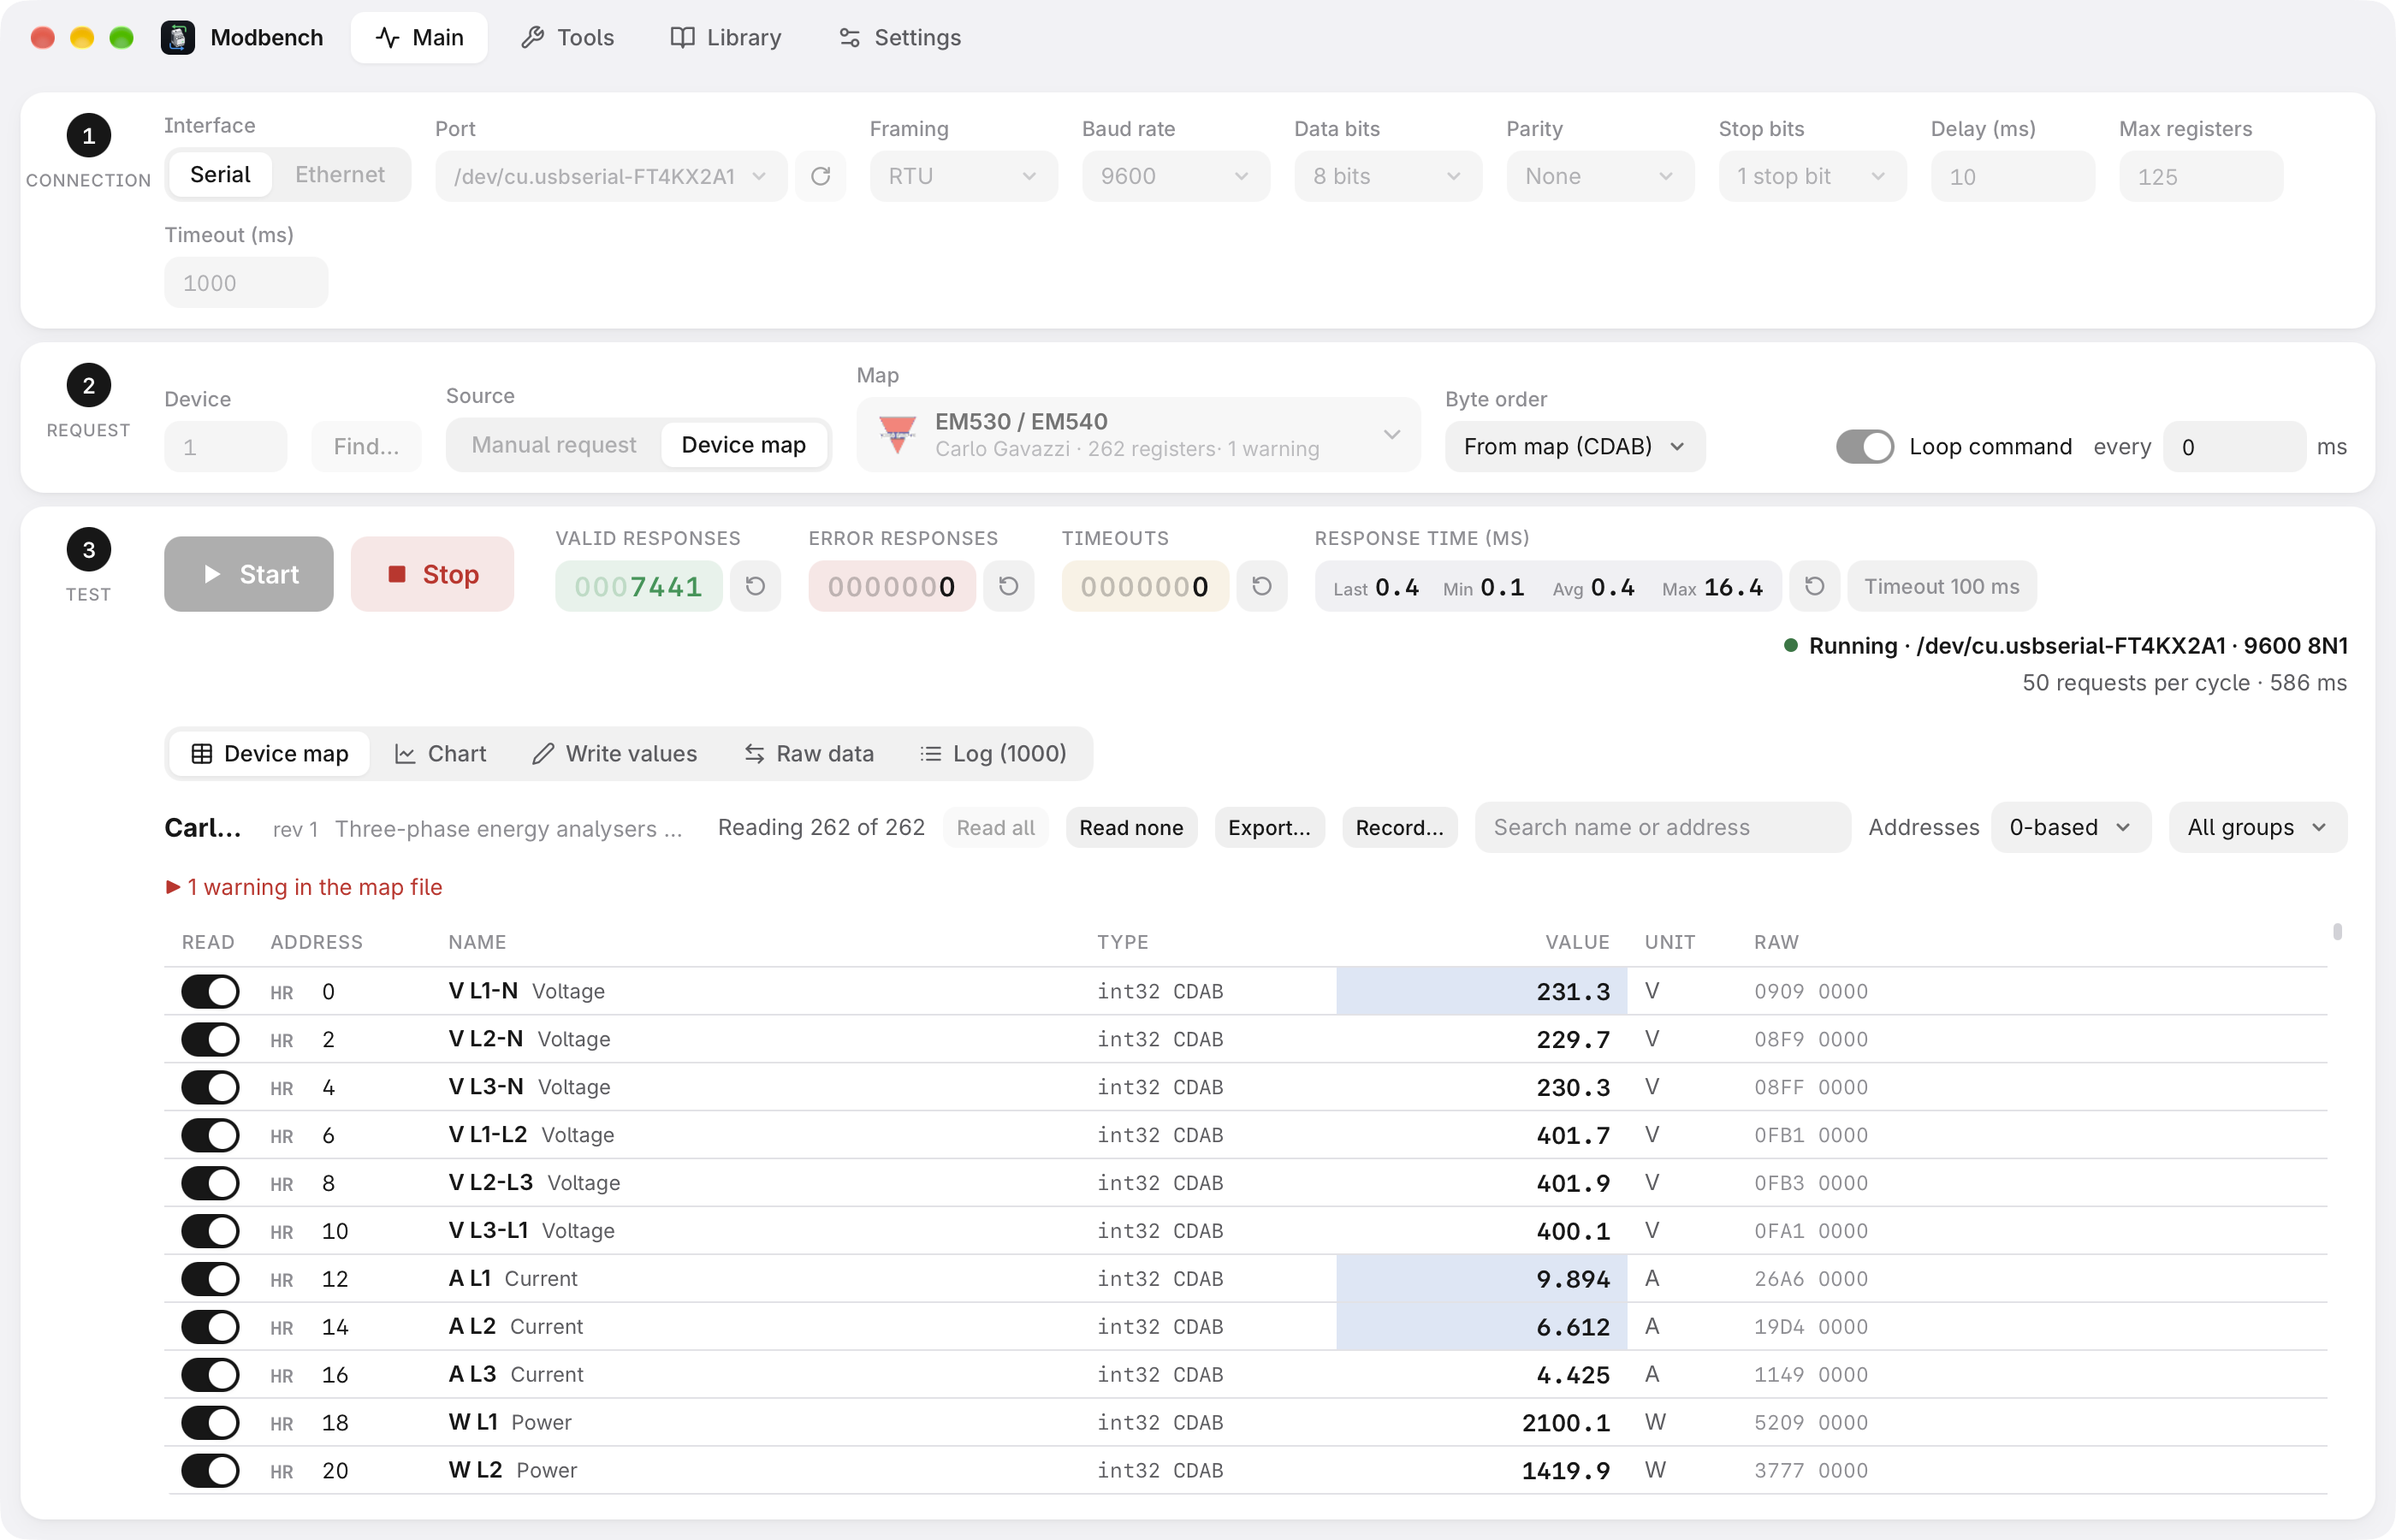
Task: Open the 0-based addresses dropdown
Action: pos(2071,828)
